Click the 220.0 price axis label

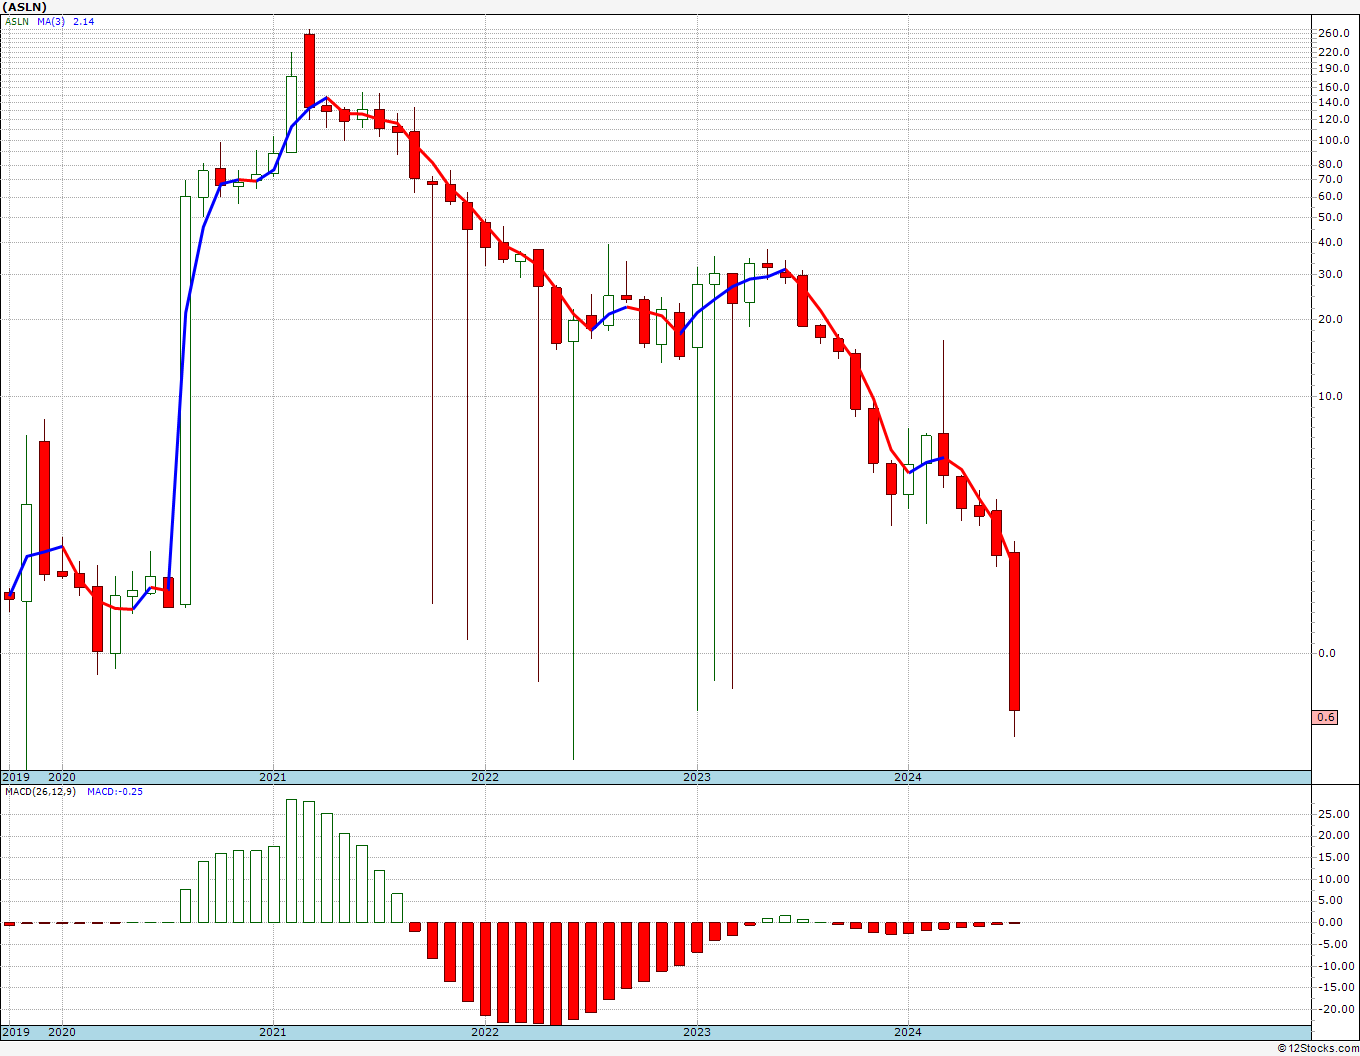tap(1333, 52)
